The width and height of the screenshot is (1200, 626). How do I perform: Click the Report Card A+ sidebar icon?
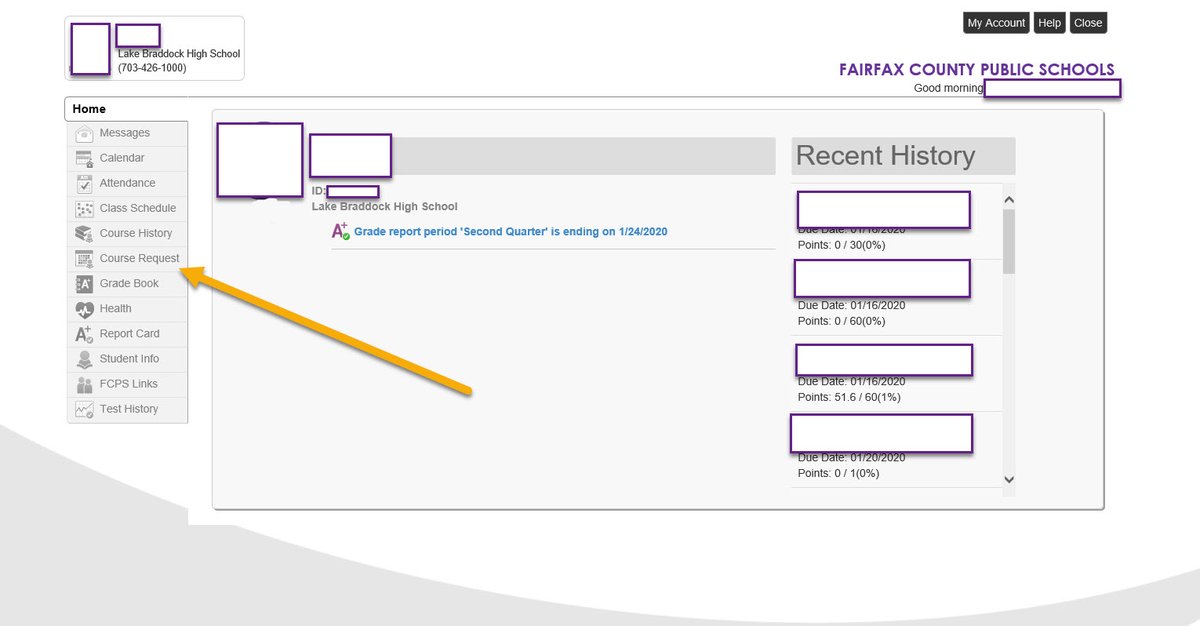84,334
